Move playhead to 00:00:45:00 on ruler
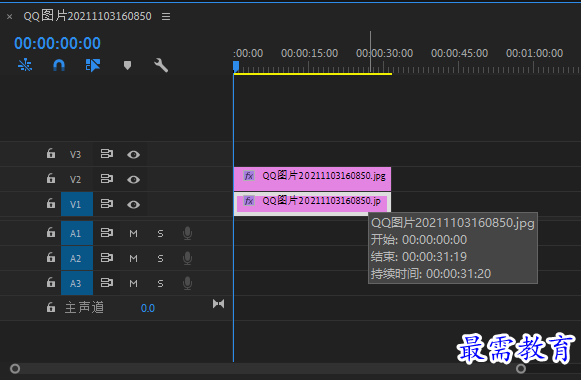The image size is (581, 380). coord(459,53)
